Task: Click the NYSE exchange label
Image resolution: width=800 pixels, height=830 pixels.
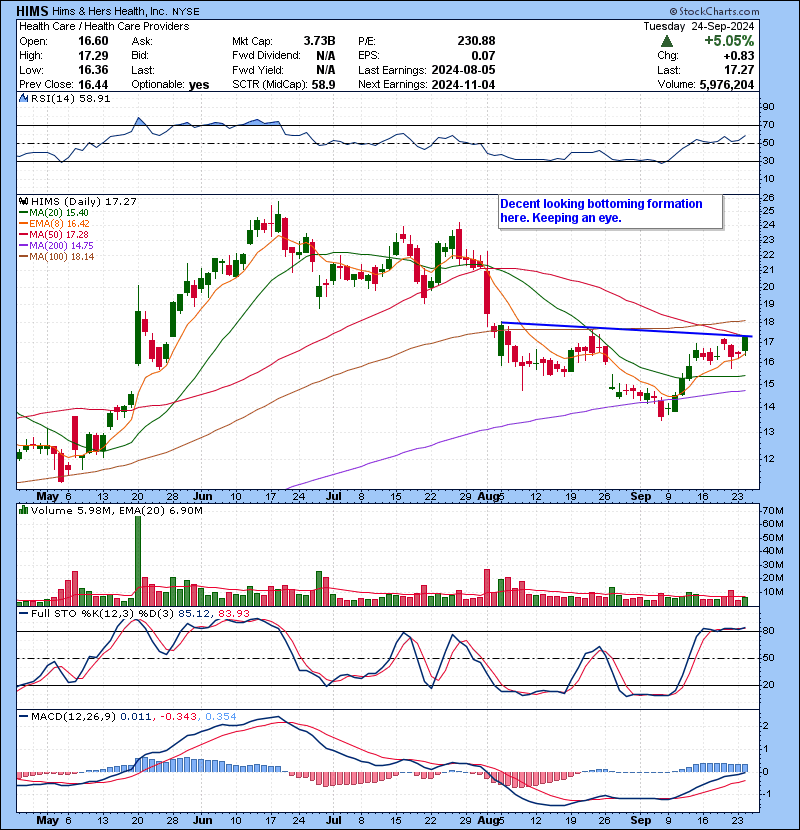Action: [186, 12]
